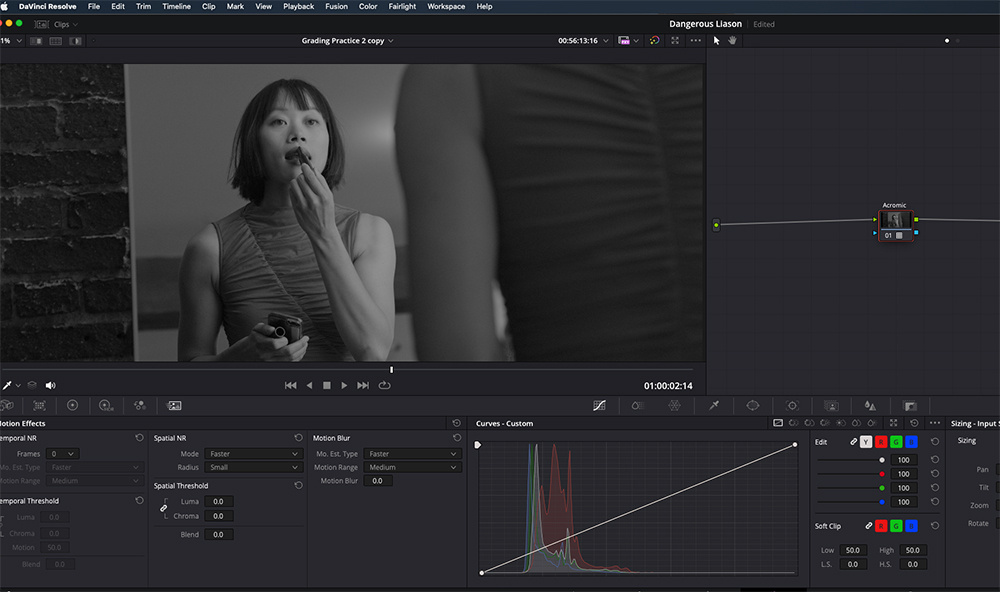This screenshot has height=592, width=1000.
Task: Reset the Curves palette
Action: click(x=914, y=423)
